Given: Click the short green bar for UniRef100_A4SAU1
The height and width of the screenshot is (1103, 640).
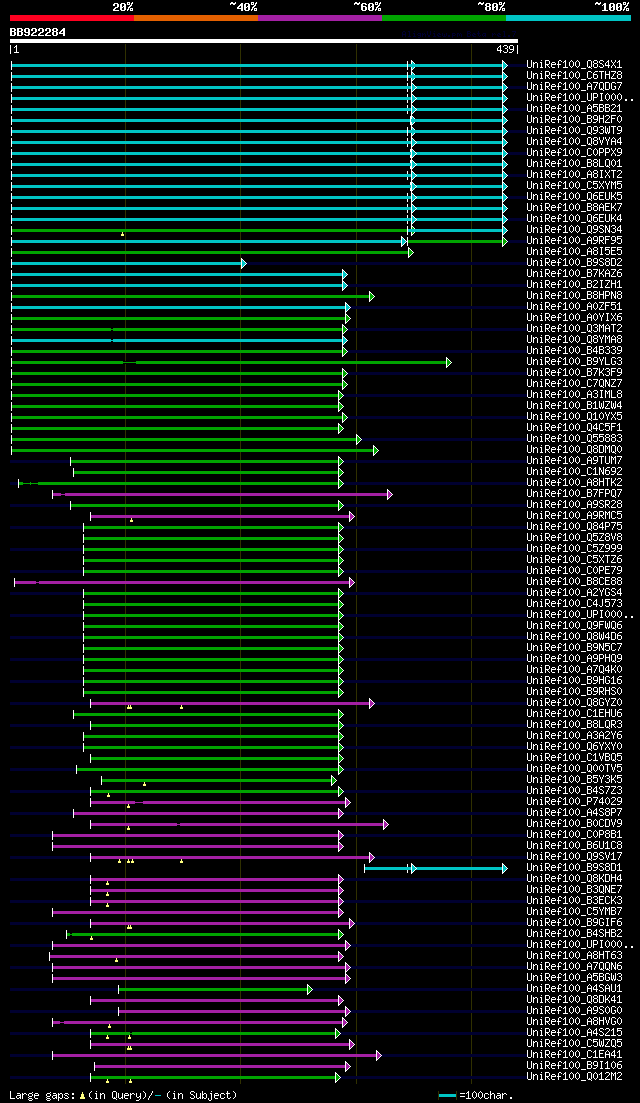Looking at the screenshot, I should point(215,990).
